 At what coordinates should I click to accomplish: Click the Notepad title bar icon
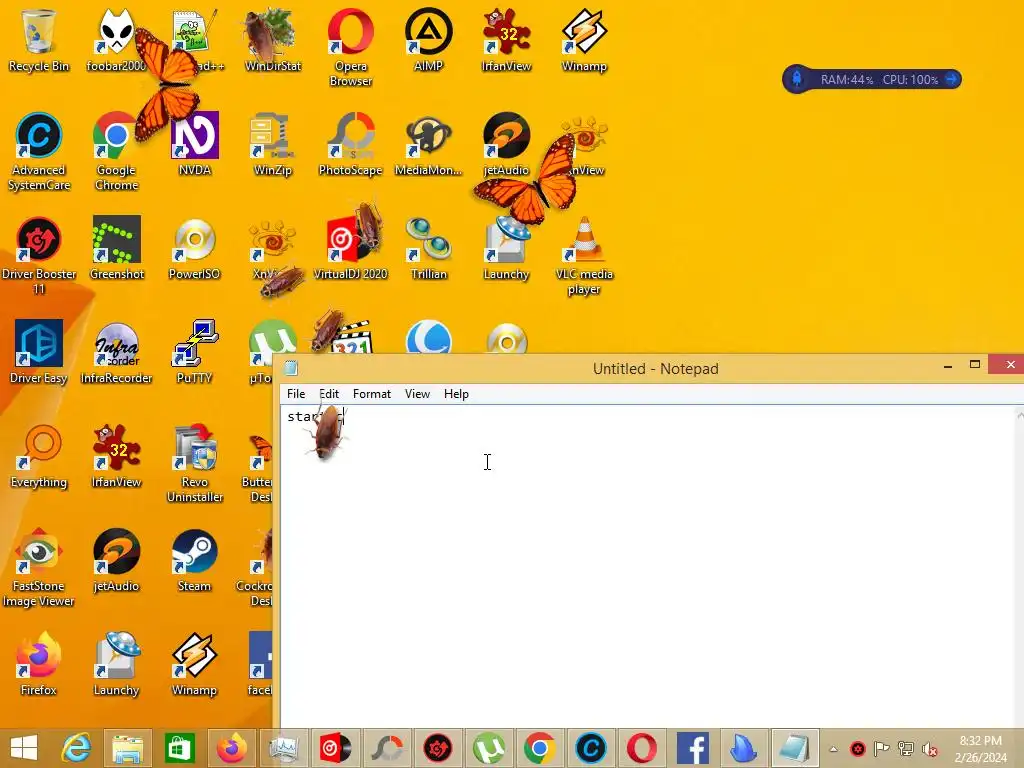pyautogui.click(x=291, y=368)
